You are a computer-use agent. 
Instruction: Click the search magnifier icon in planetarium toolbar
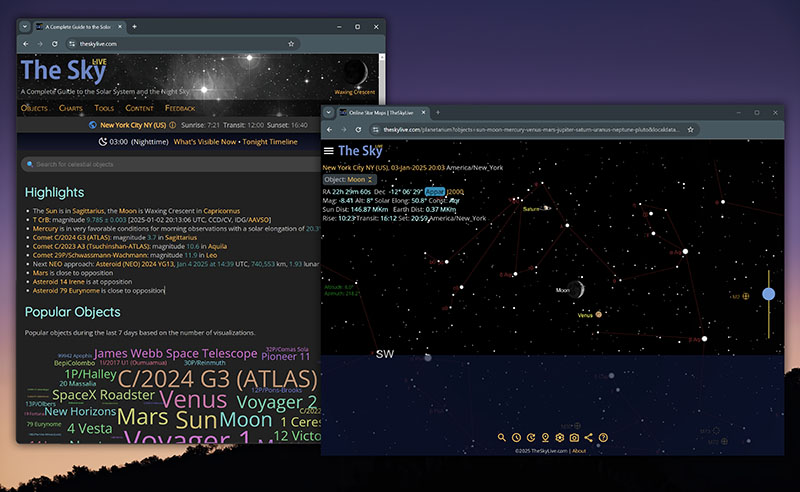pyautogui.click(x=502, y=437)
